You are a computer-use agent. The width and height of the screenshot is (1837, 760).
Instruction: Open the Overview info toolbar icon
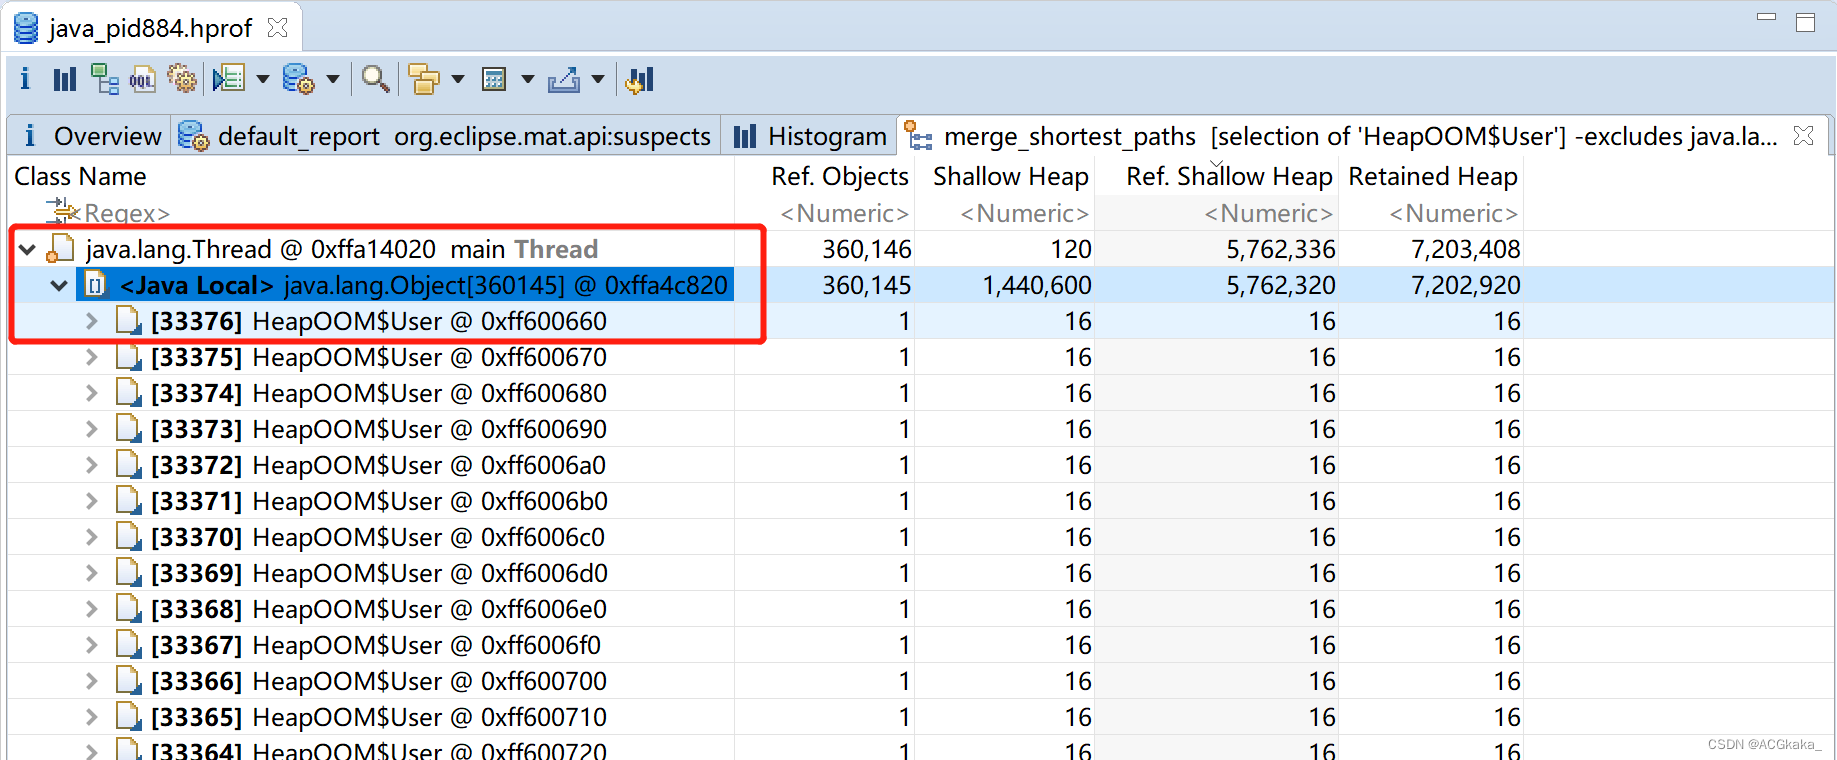25,79
